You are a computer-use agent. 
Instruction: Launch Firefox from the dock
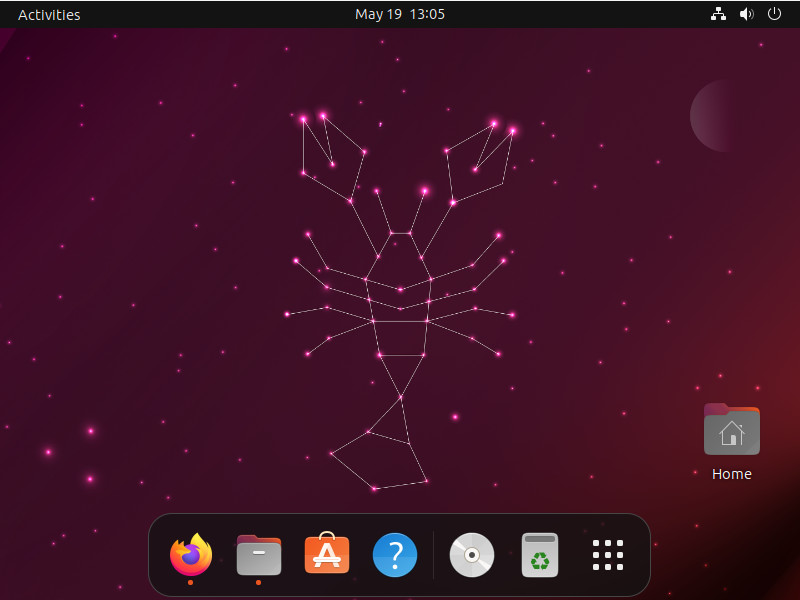pos(190,554)
